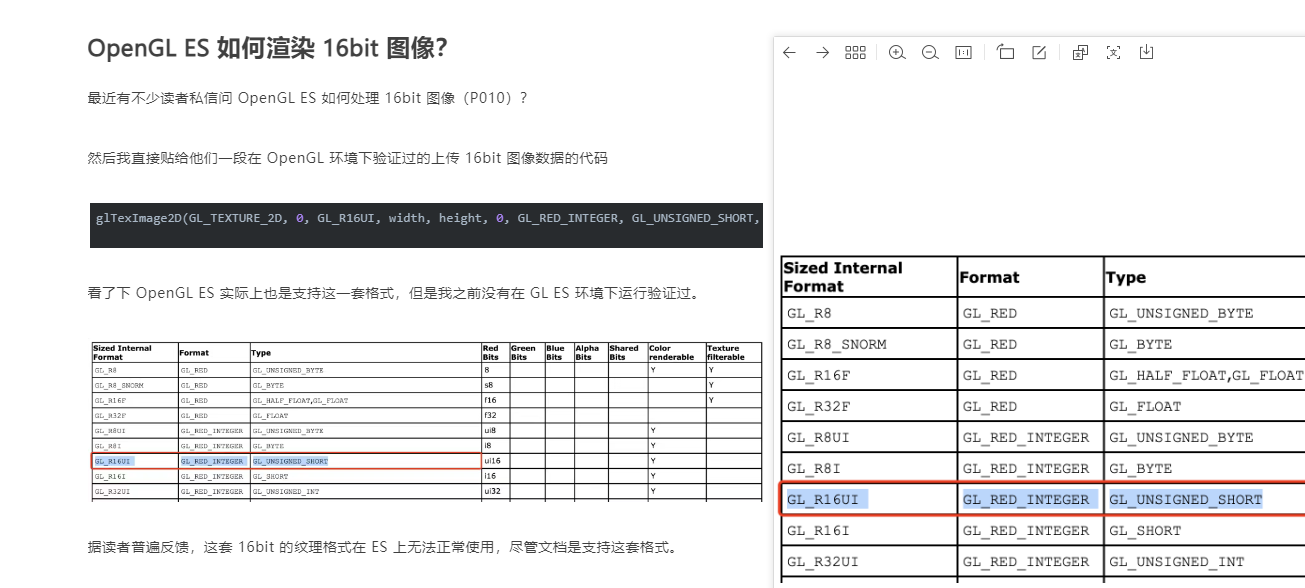Zoom out of the viewer image
1305x588 pixels.
(930, 53)
